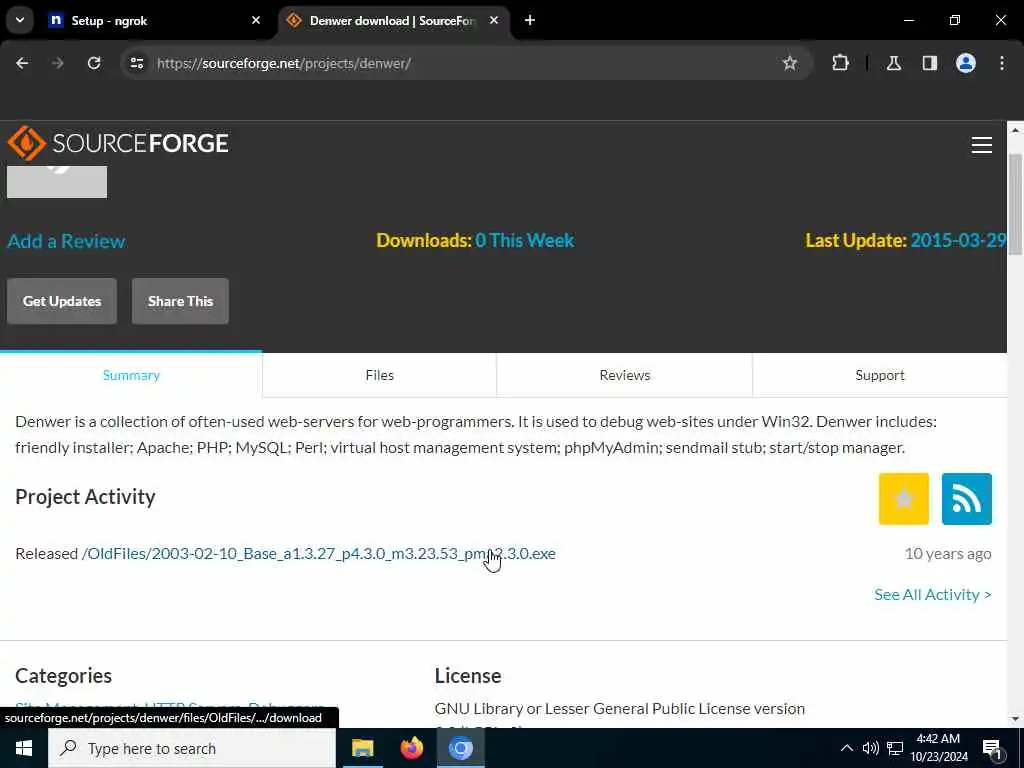Open a new tab with plus button
This screenshot has width=1024, height=768.
pos(530,20)
